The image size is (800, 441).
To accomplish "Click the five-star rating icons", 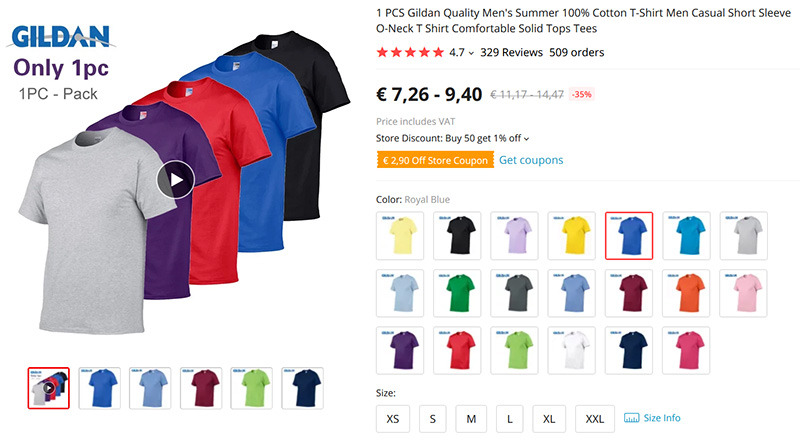I will pyautogui.click(x=410, y=52).
